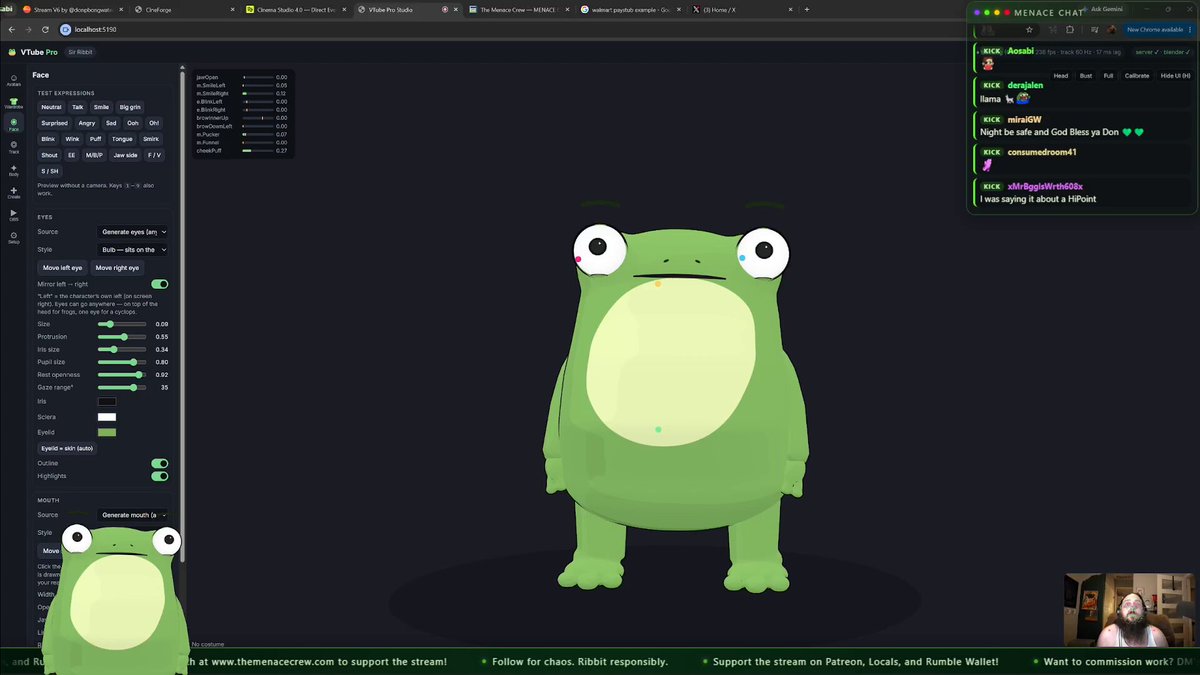Preview the Neutral expression
This screenshot has height=675, width=1200.
tap(51, 107)
